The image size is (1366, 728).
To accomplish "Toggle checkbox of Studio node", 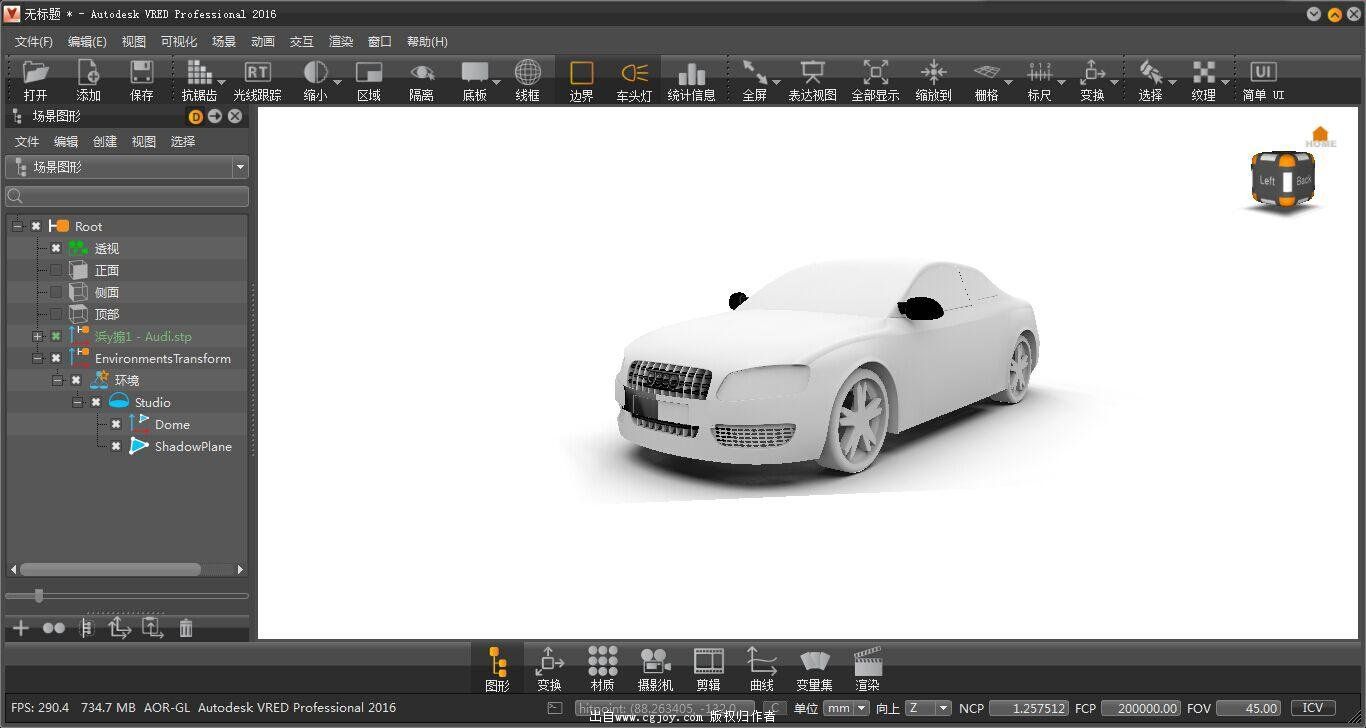I will (96, 402).
